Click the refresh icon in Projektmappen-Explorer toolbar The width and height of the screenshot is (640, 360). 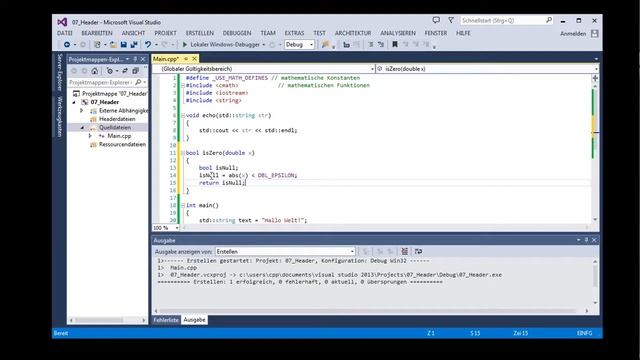click(125, 71)
